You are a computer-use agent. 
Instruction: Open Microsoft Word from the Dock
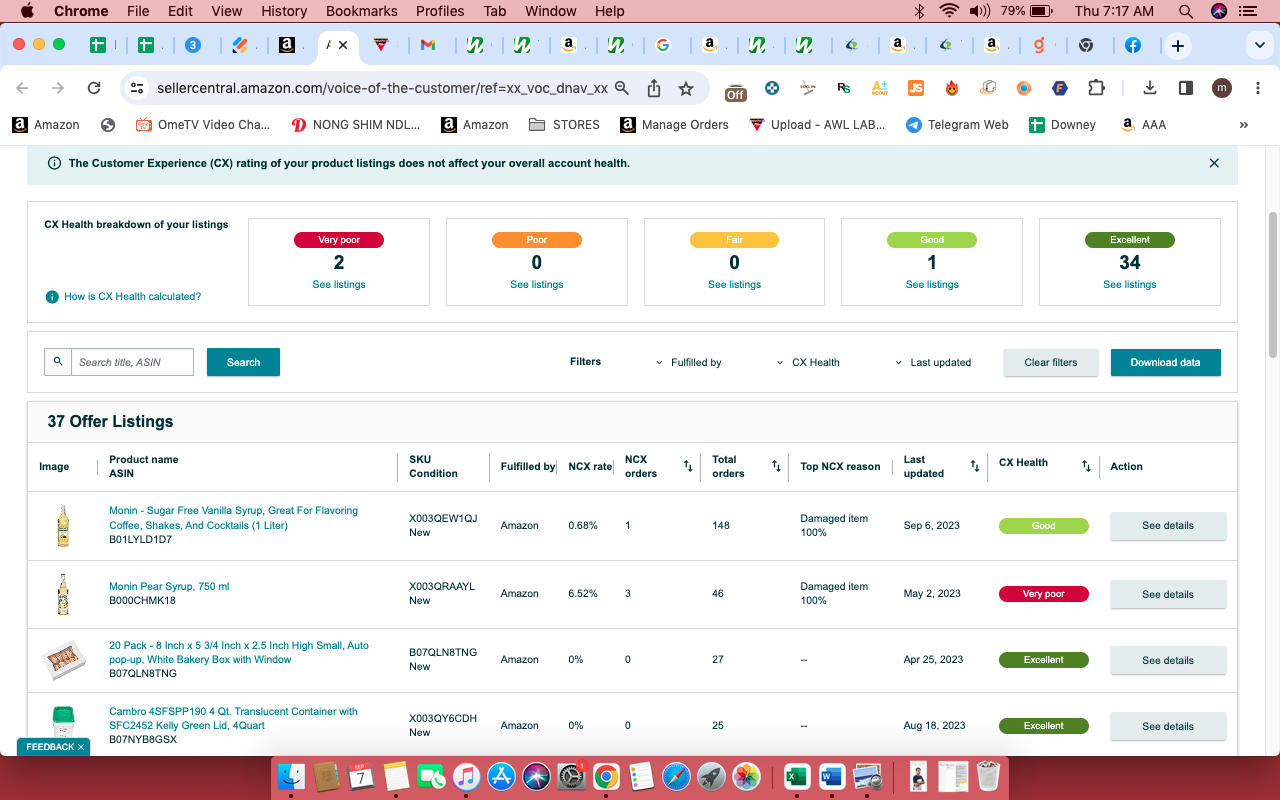pos(832,776)
